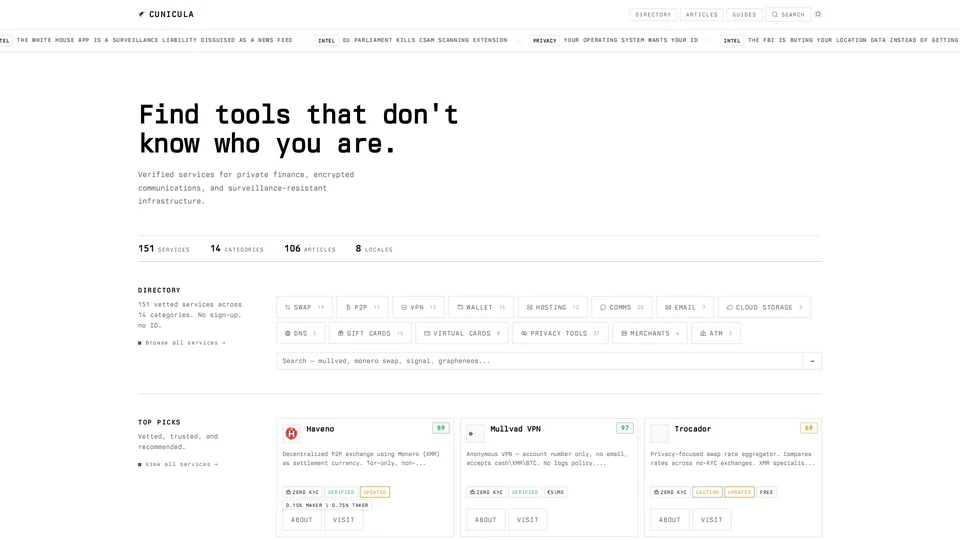Open the Mullvad VPN card title
960x540 pixels.
click(516, 429)
